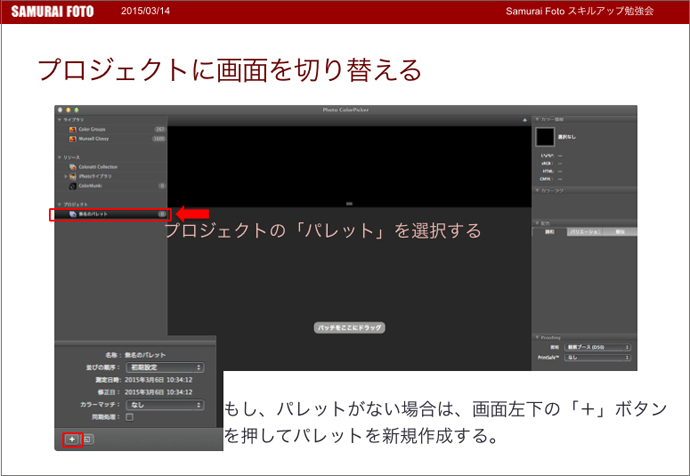The width and height of the screenshot is (690, 476).
Task: Click the 1600 count badge on Munsell Glossy
Action: coord(159,139)
